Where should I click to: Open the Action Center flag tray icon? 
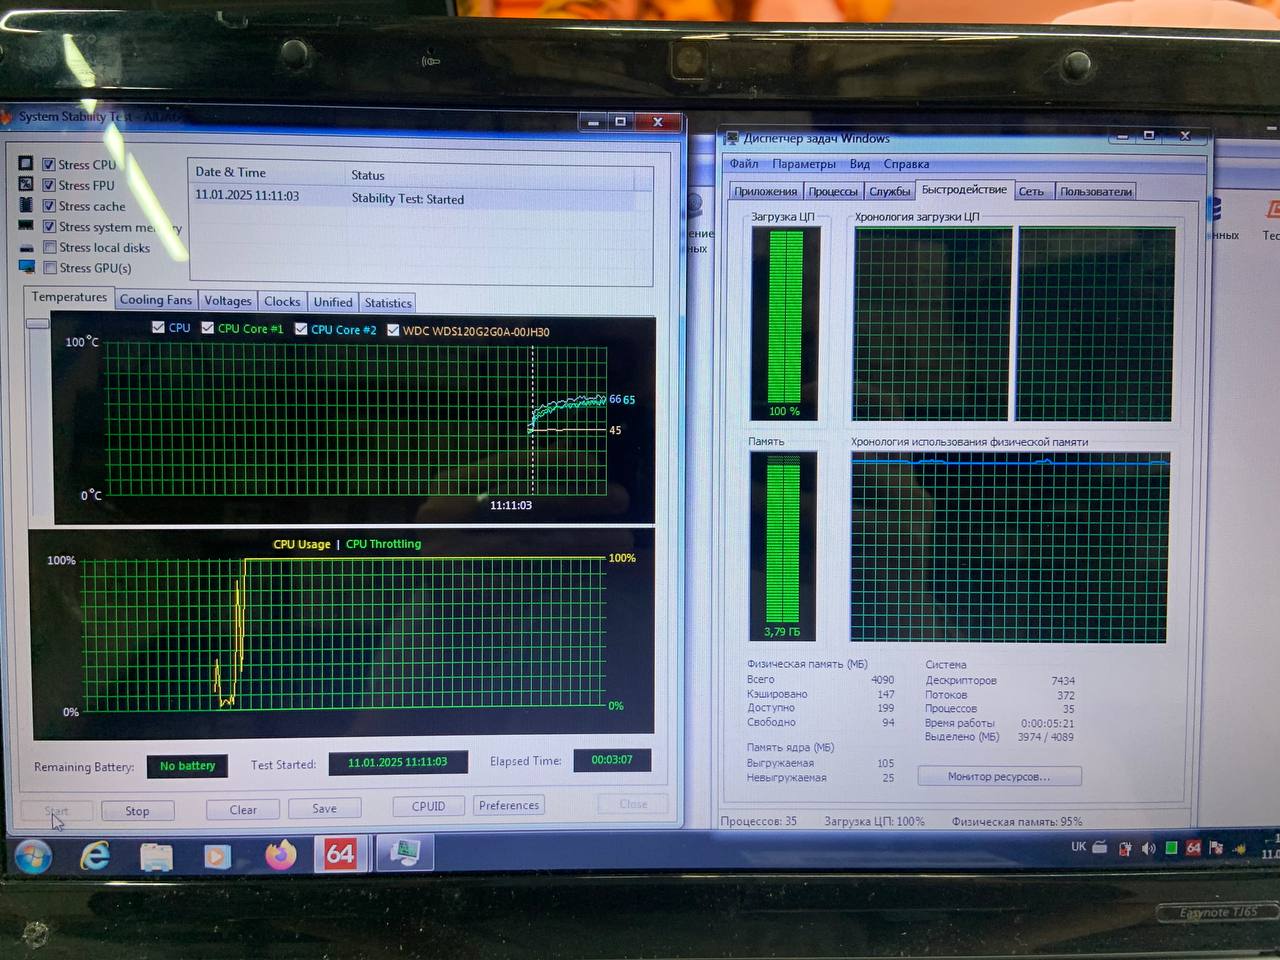[x=1216, y=848]
